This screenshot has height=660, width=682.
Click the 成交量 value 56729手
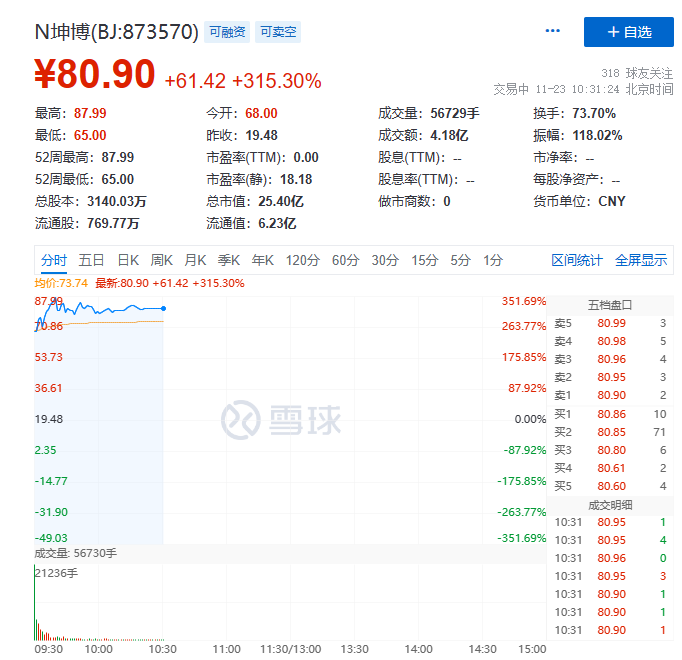455,114
